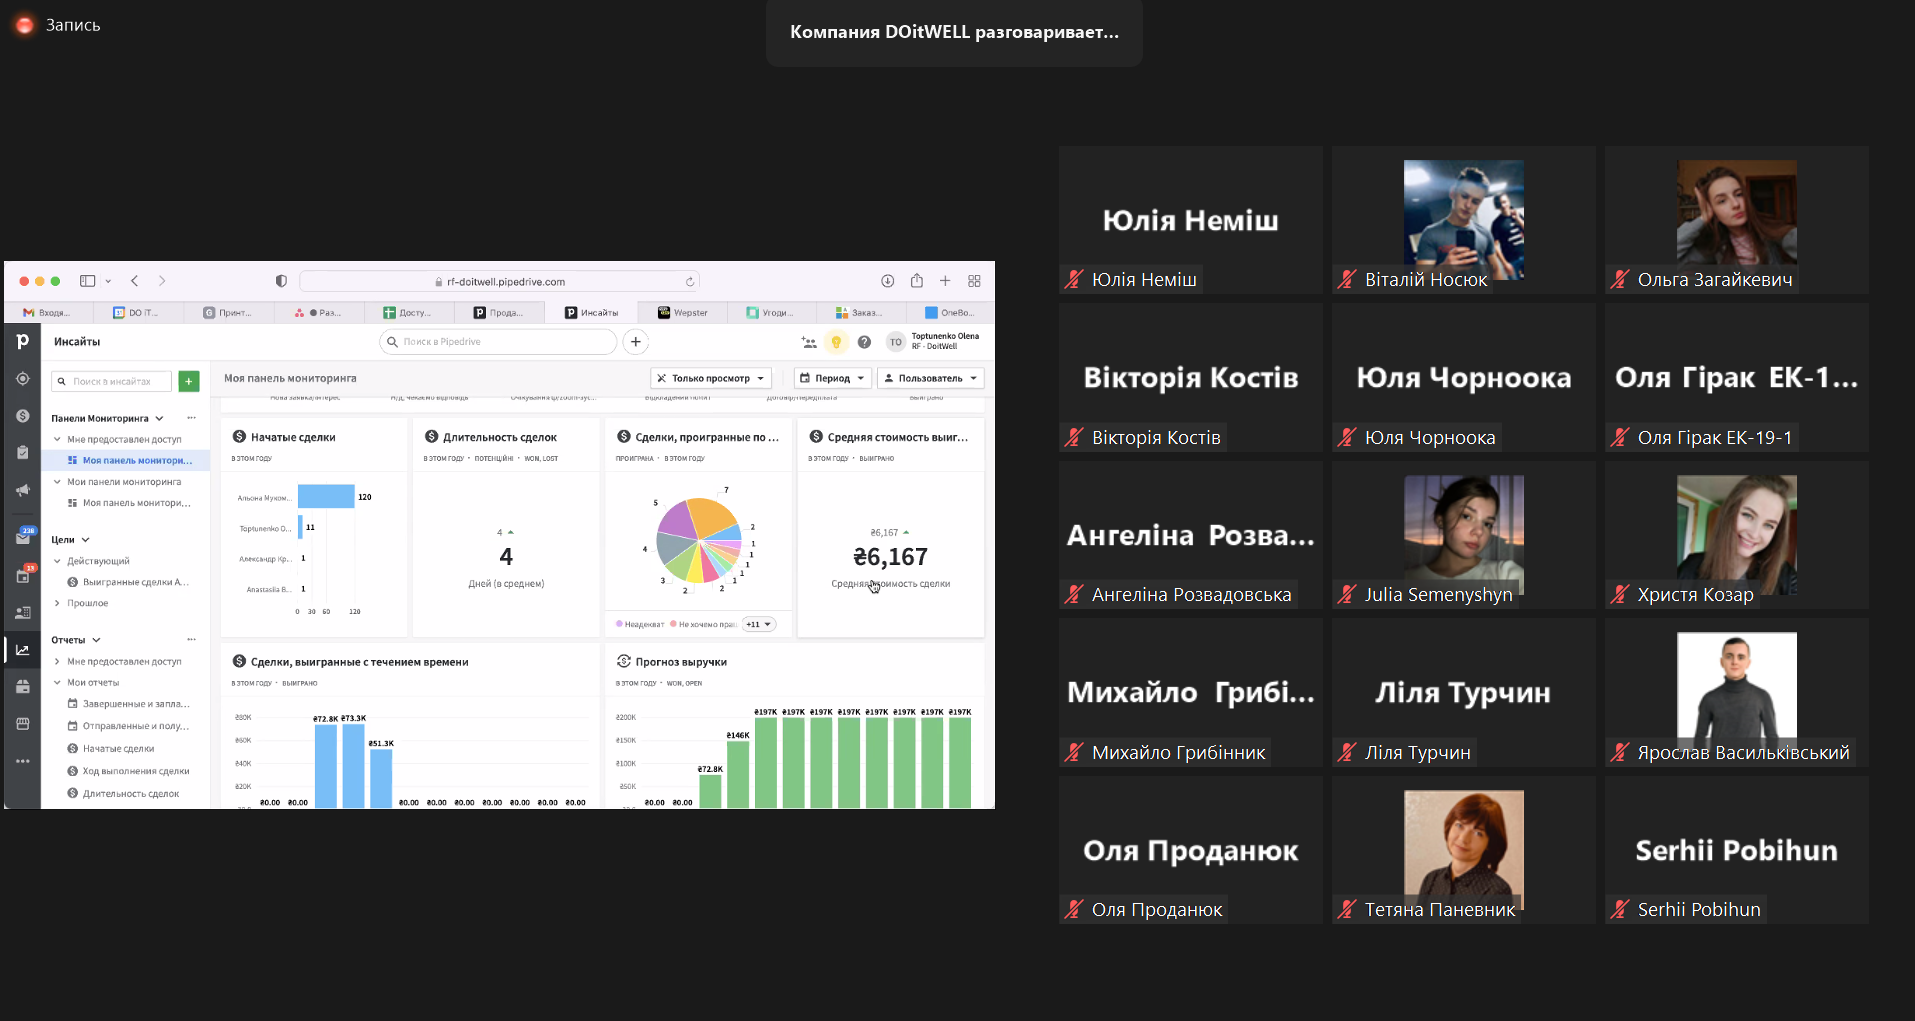This screenshot has width=1915, height=1021.
Task: Switch to the Wepster browser tab
Action: (683, 313)
